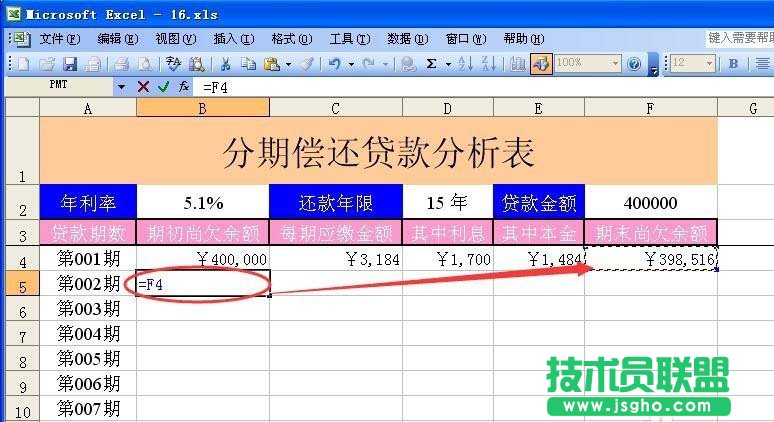Click the Copy icon
This screenshot has height=422, width=774.
point(248,64)
